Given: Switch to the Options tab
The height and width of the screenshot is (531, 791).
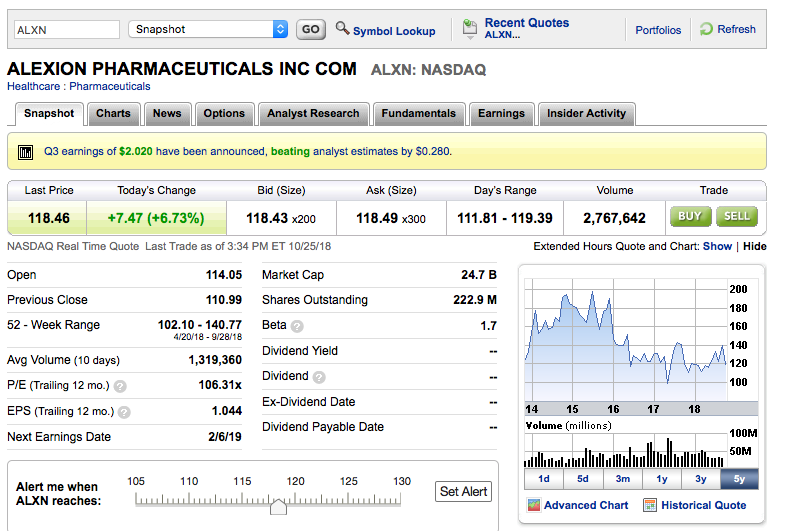Looking at the screenshot, I should pos(224,113).
